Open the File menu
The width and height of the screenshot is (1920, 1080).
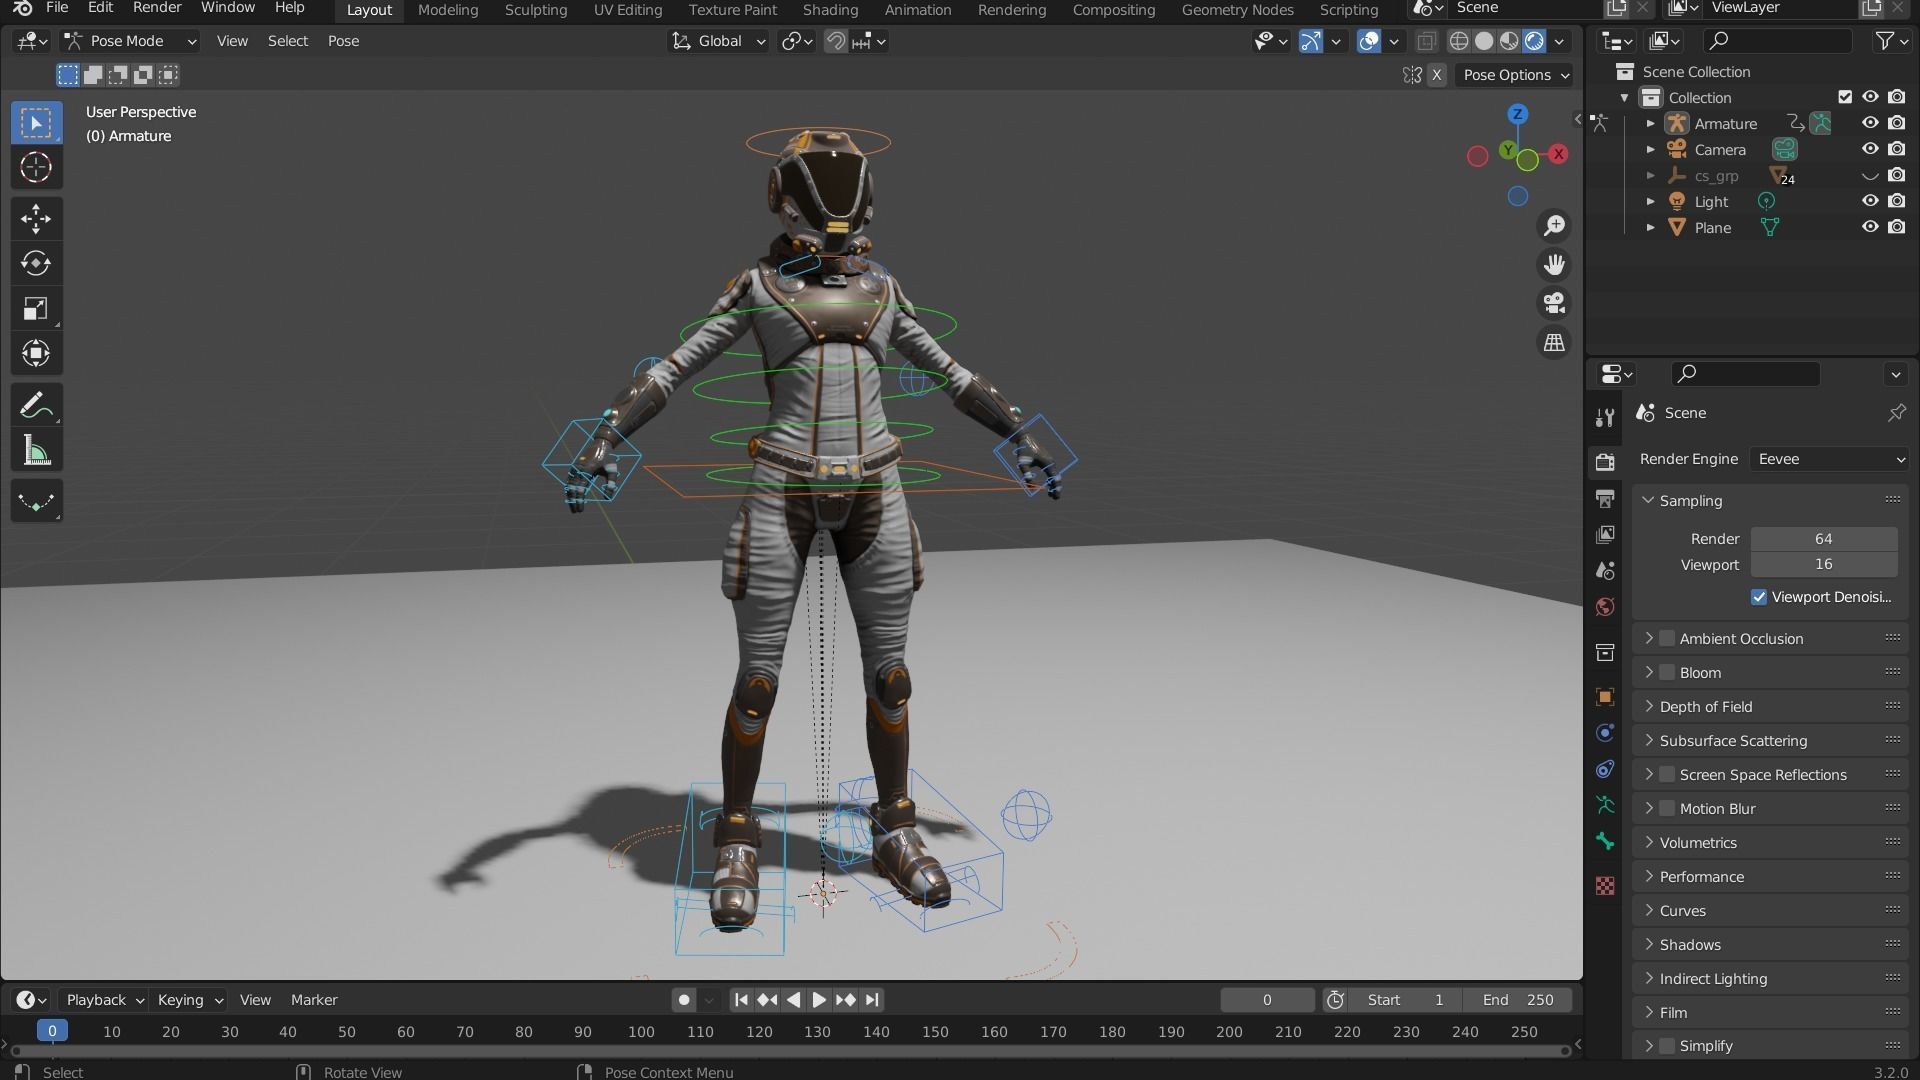pos(57,8)
